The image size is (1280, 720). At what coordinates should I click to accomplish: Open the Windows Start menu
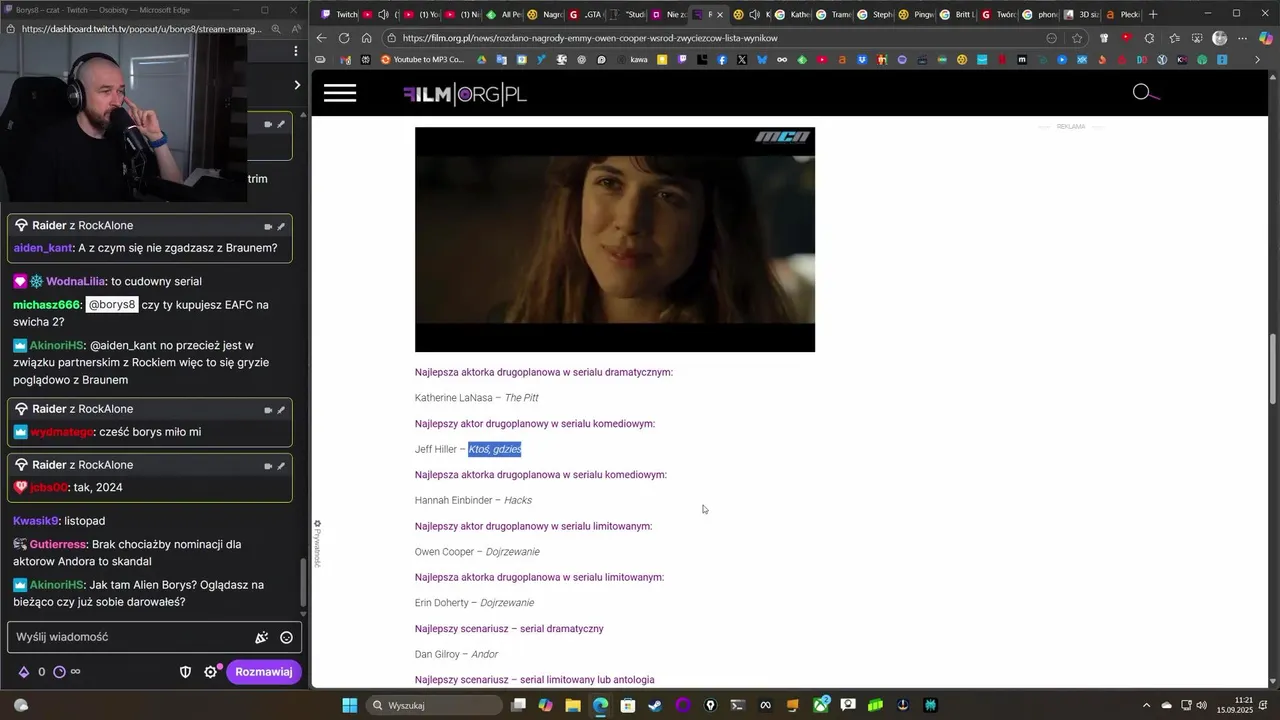349,705
